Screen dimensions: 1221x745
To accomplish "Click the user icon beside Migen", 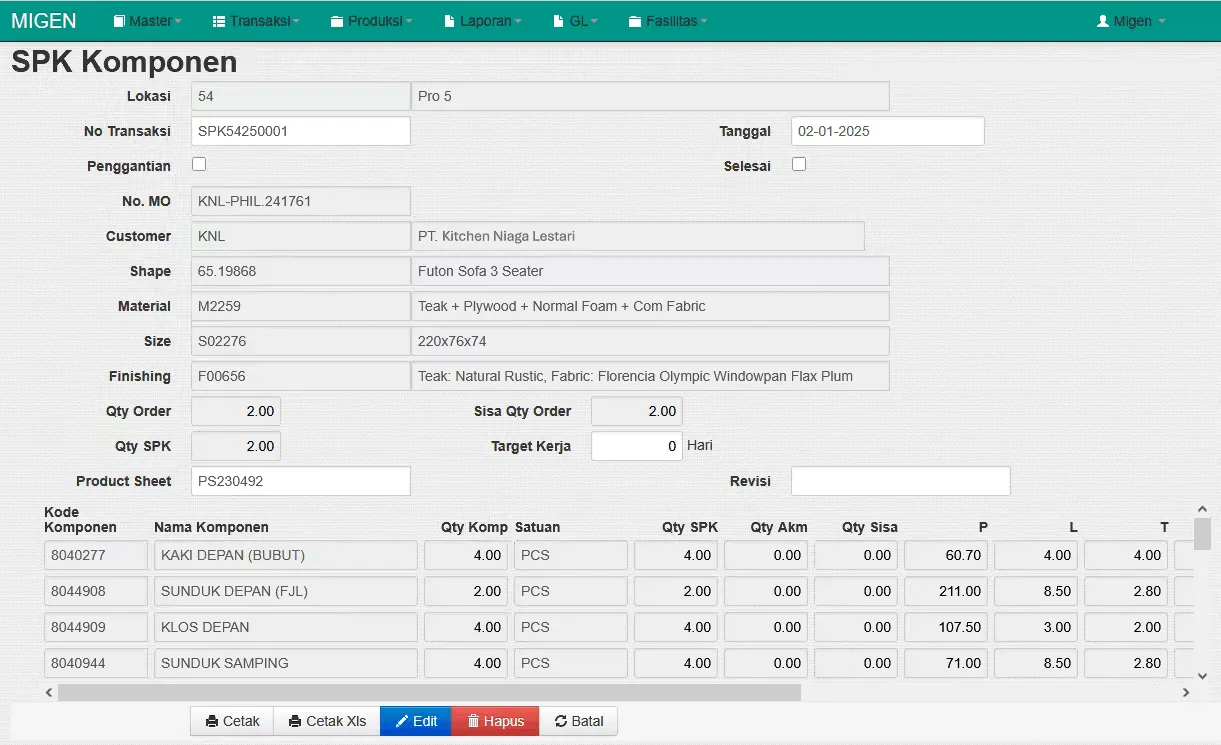I will [1103, 21].
